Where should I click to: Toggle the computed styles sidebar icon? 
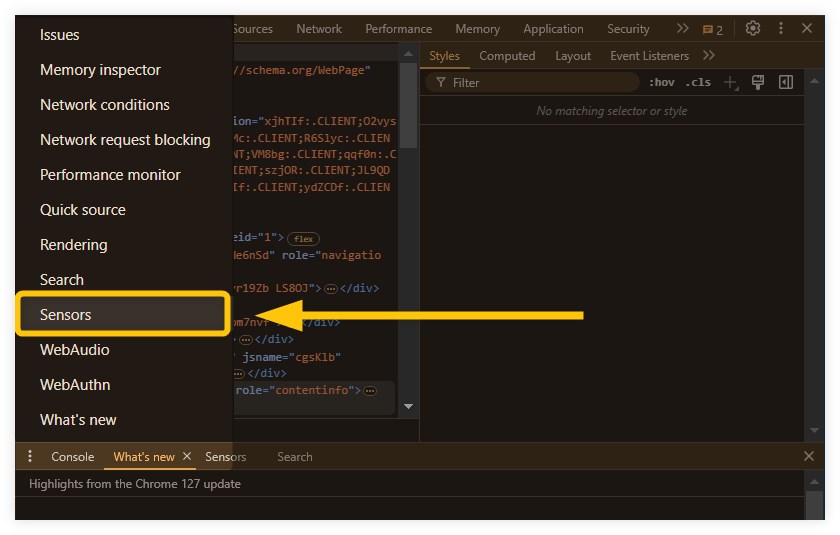tap(786, 82)
